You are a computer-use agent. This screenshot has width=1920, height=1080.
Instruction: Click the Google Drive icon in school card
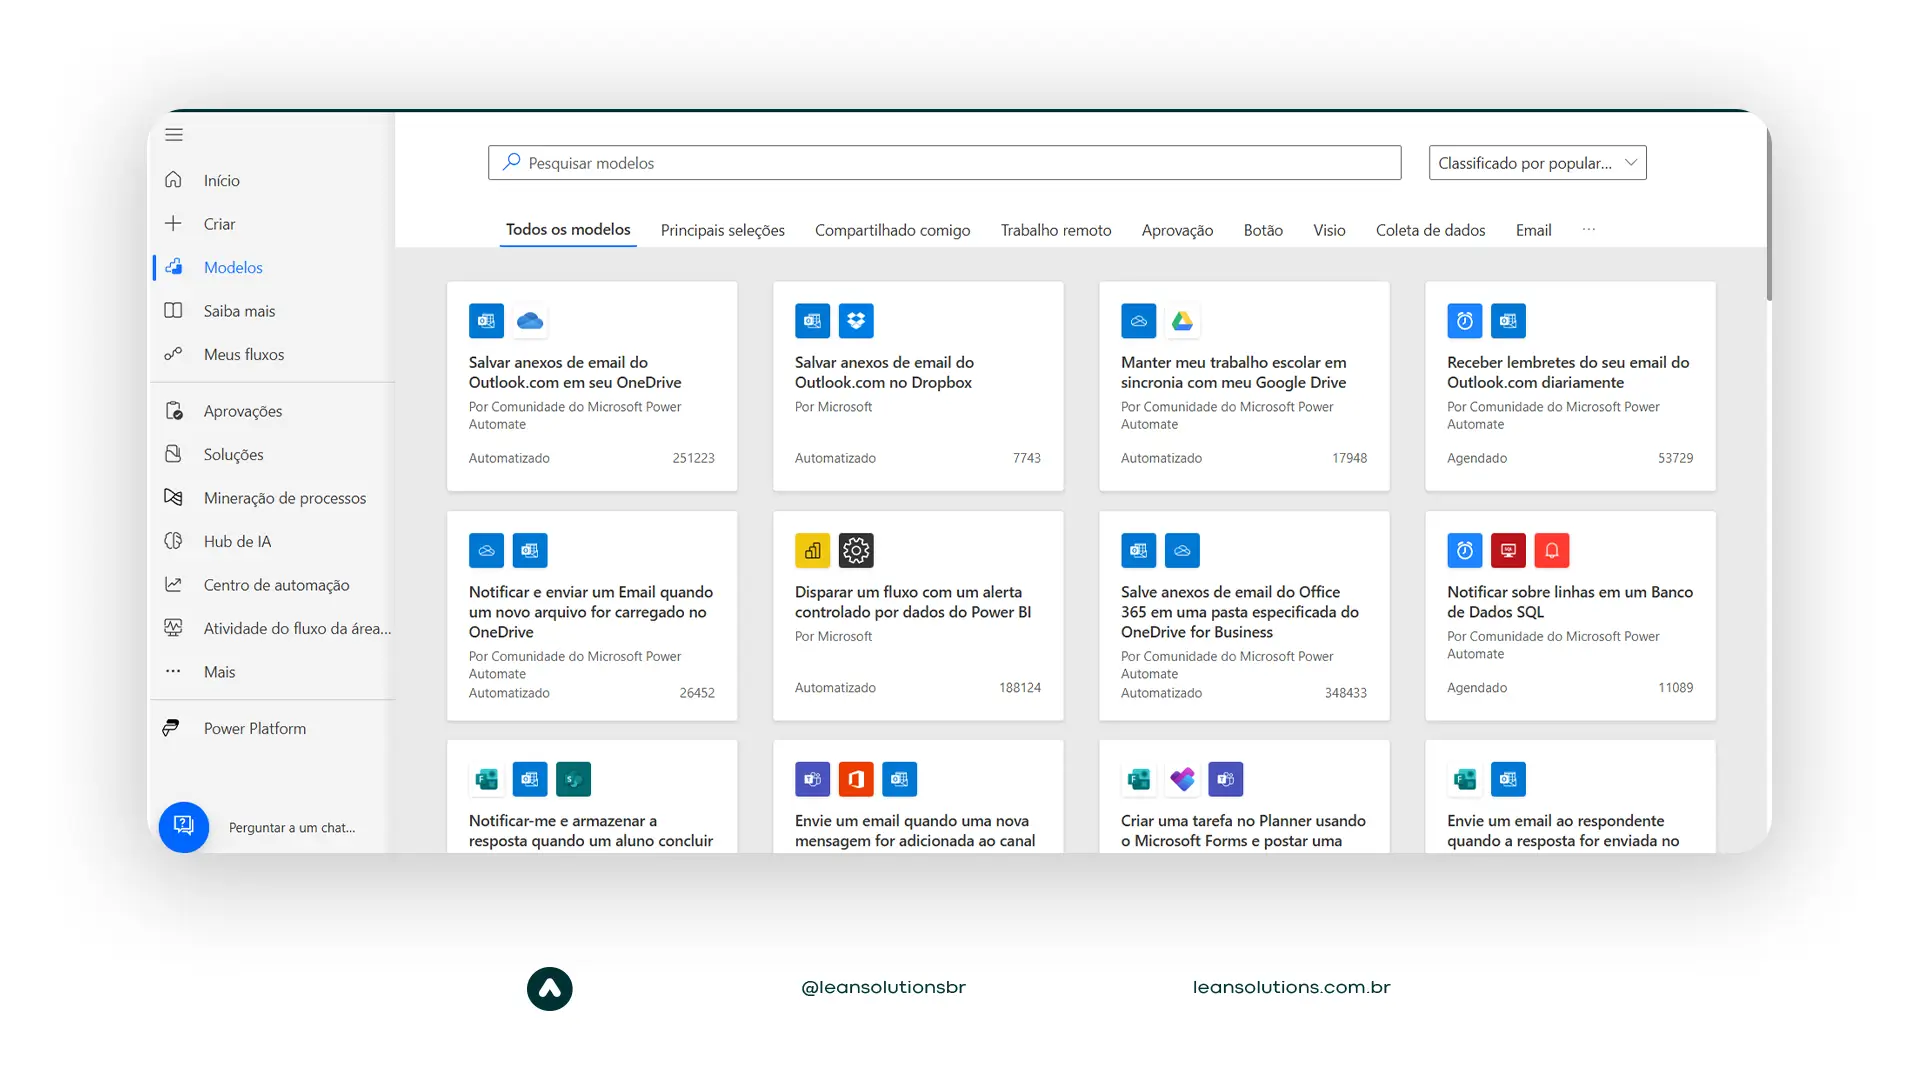coord(1182,321)
